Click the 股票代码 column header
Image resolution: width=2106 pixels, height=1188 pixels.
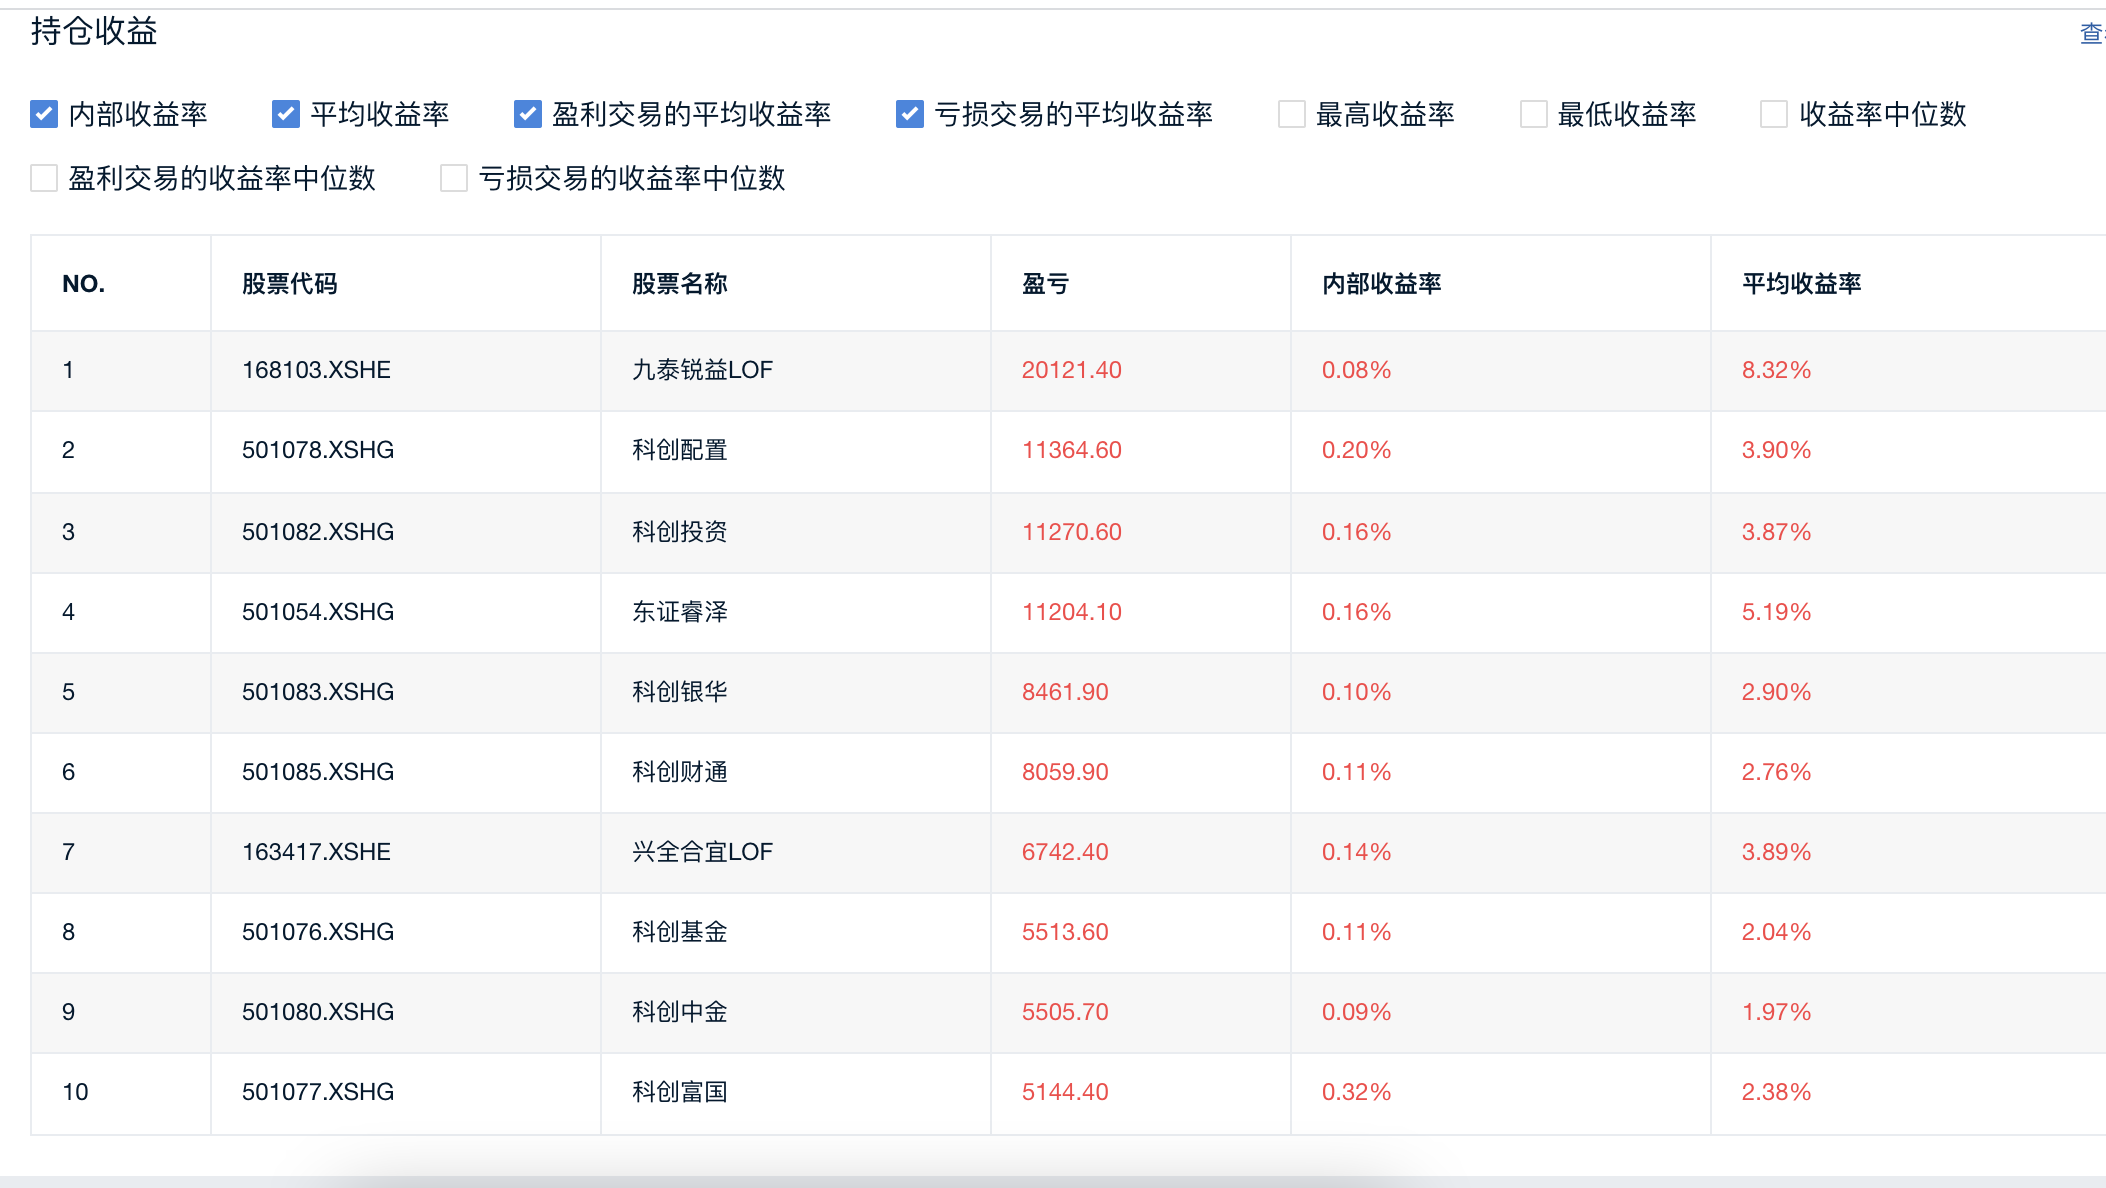pyautogui.click(x=289, y=284)
